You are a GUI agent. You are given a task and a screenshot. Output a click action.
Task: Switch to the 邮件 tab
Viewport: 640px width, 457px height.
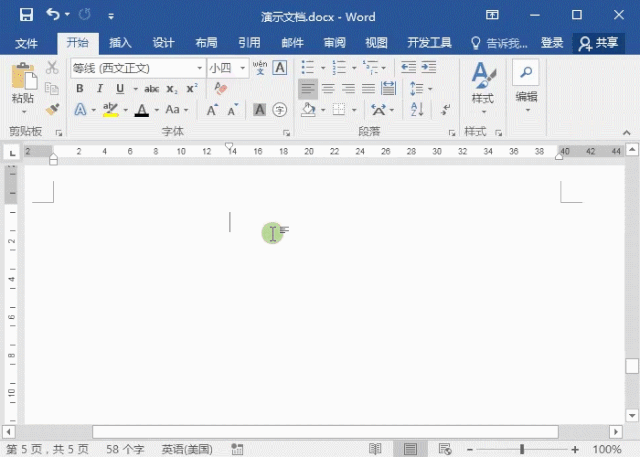292,43
